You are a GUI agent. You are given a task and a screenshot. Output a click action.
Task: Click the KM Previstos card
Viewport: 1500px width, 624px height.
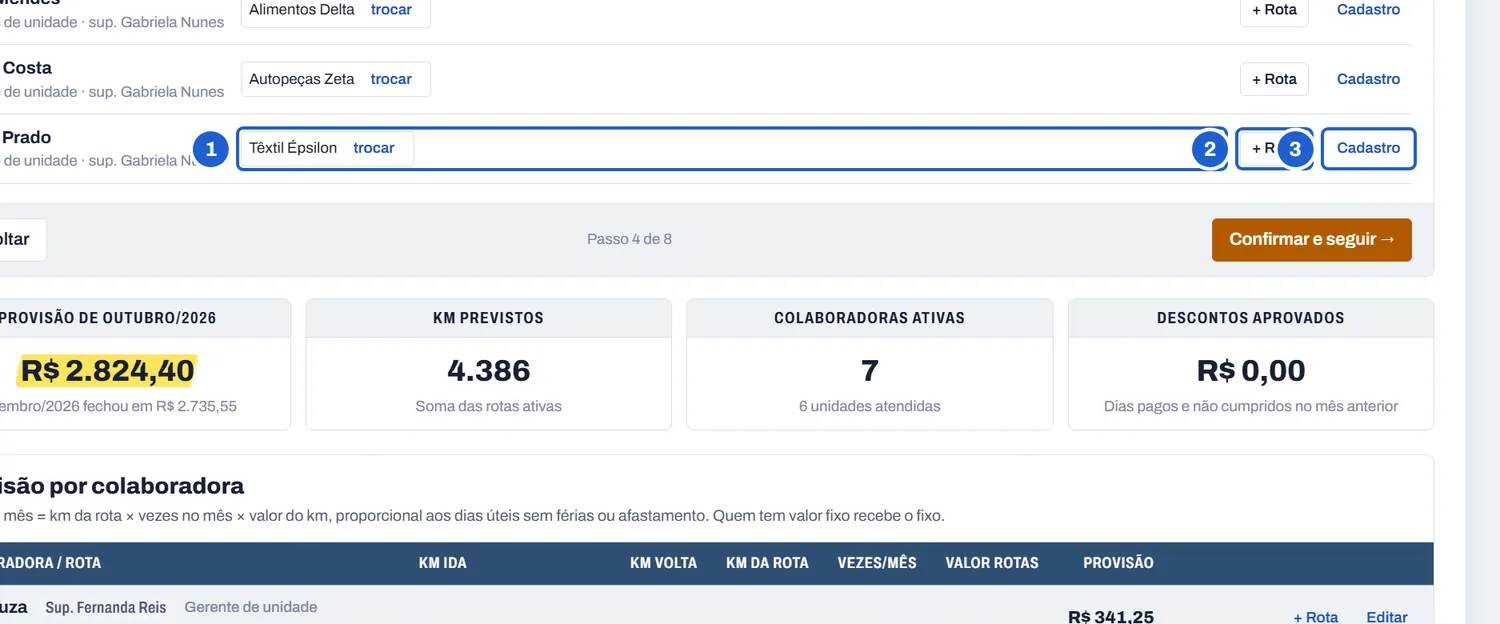(x=488, y=364)
